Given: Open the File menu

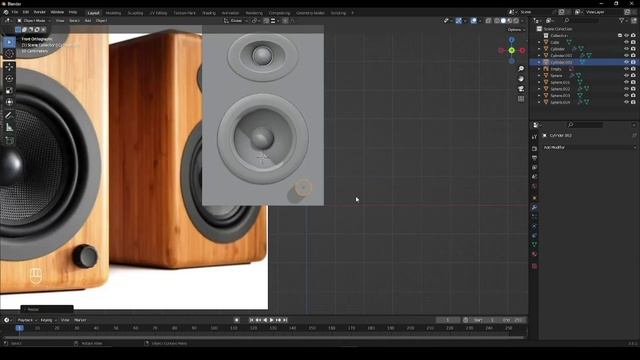Looking at the screenshot, I should tap(15, 12).
